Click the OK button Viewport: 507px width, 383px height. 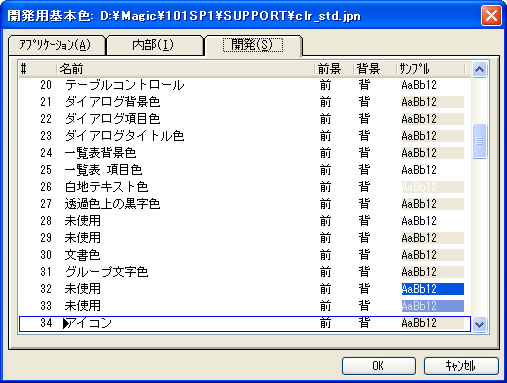[x=379, y=366]
